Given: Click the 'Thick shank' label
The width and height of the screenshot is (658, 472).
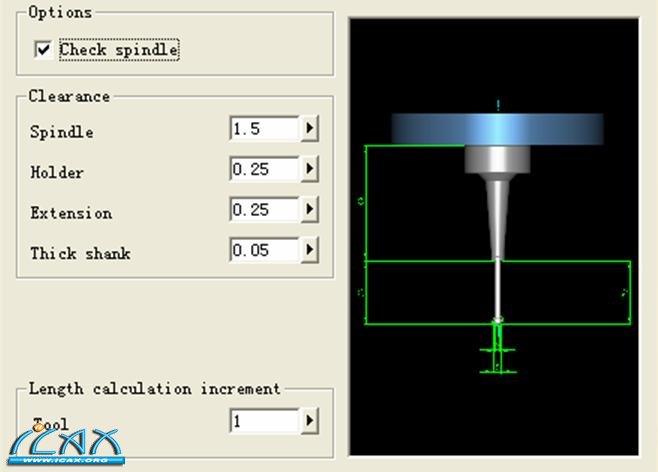Looking at the screenshot, I should pyautogui.click(x=81, y=253).
